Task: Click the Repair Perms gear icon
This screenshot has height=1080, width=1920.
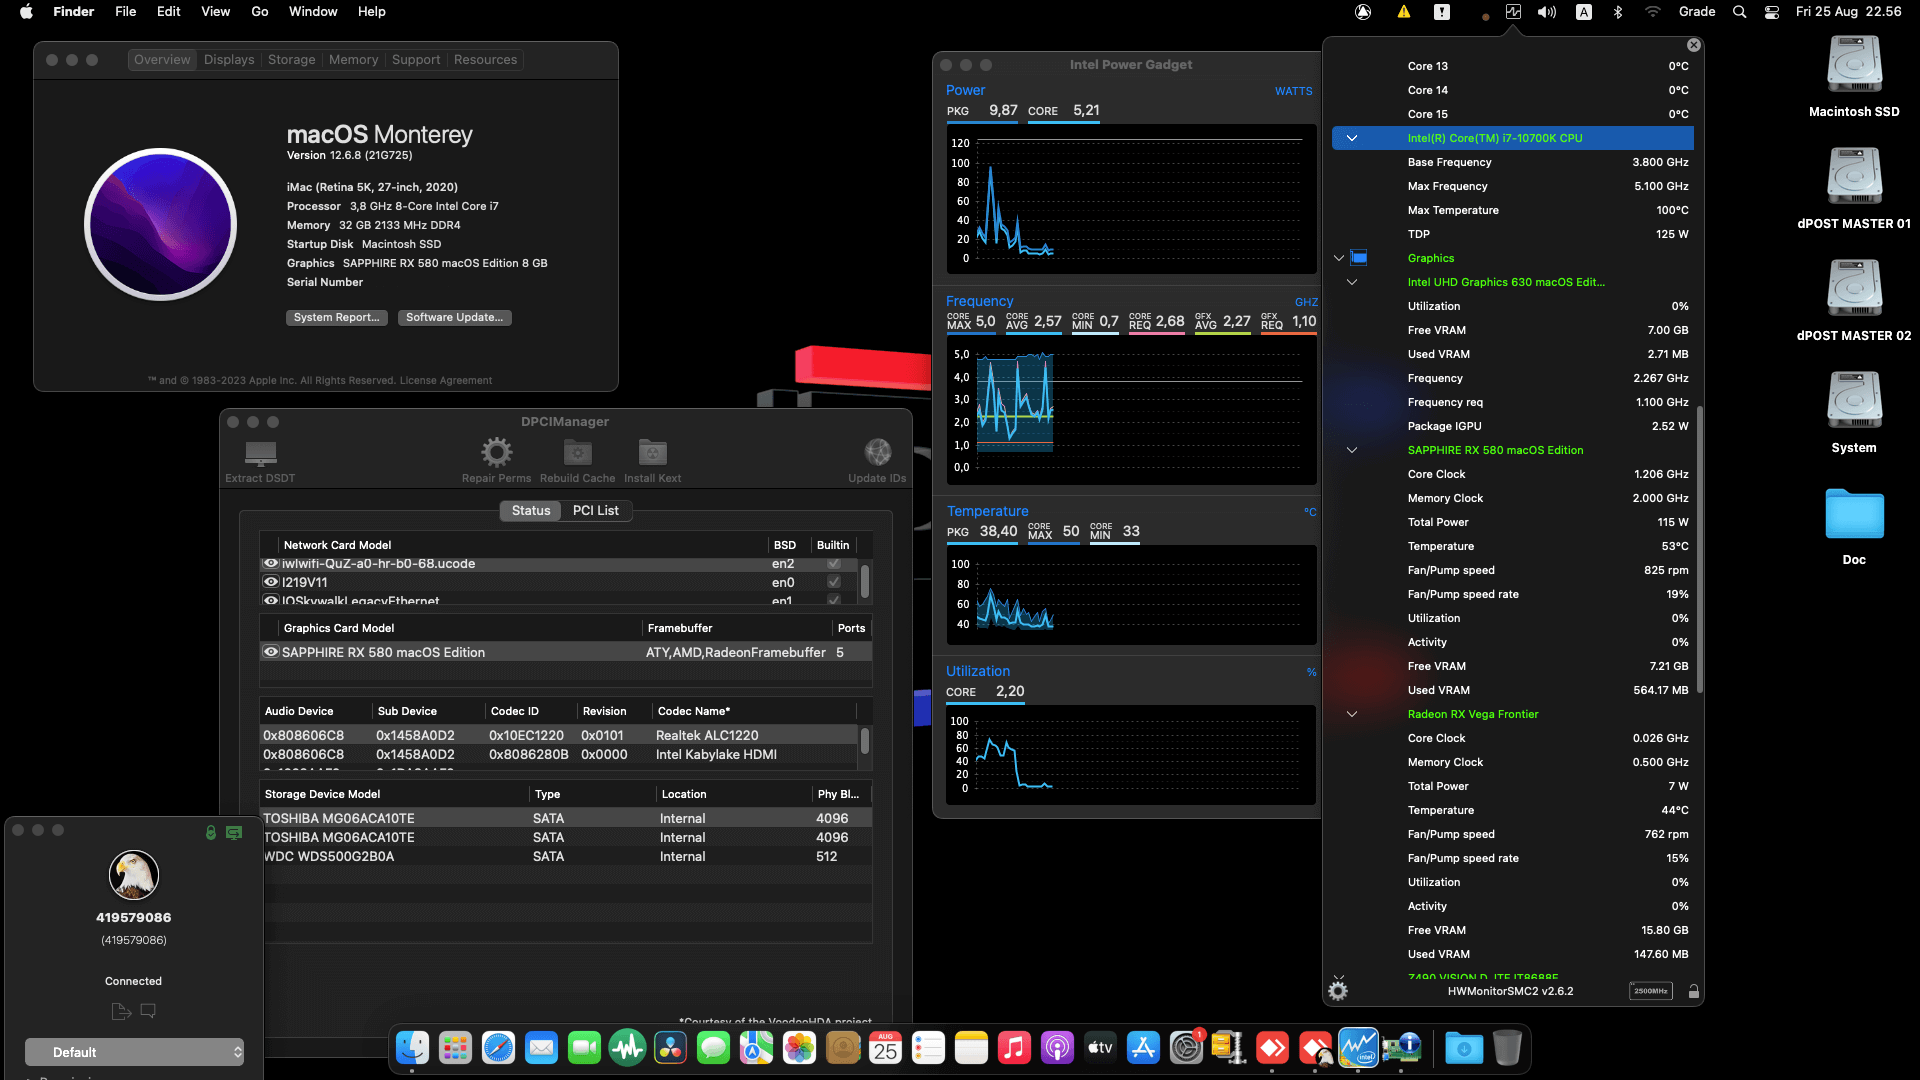Action: tap(496, 453)
